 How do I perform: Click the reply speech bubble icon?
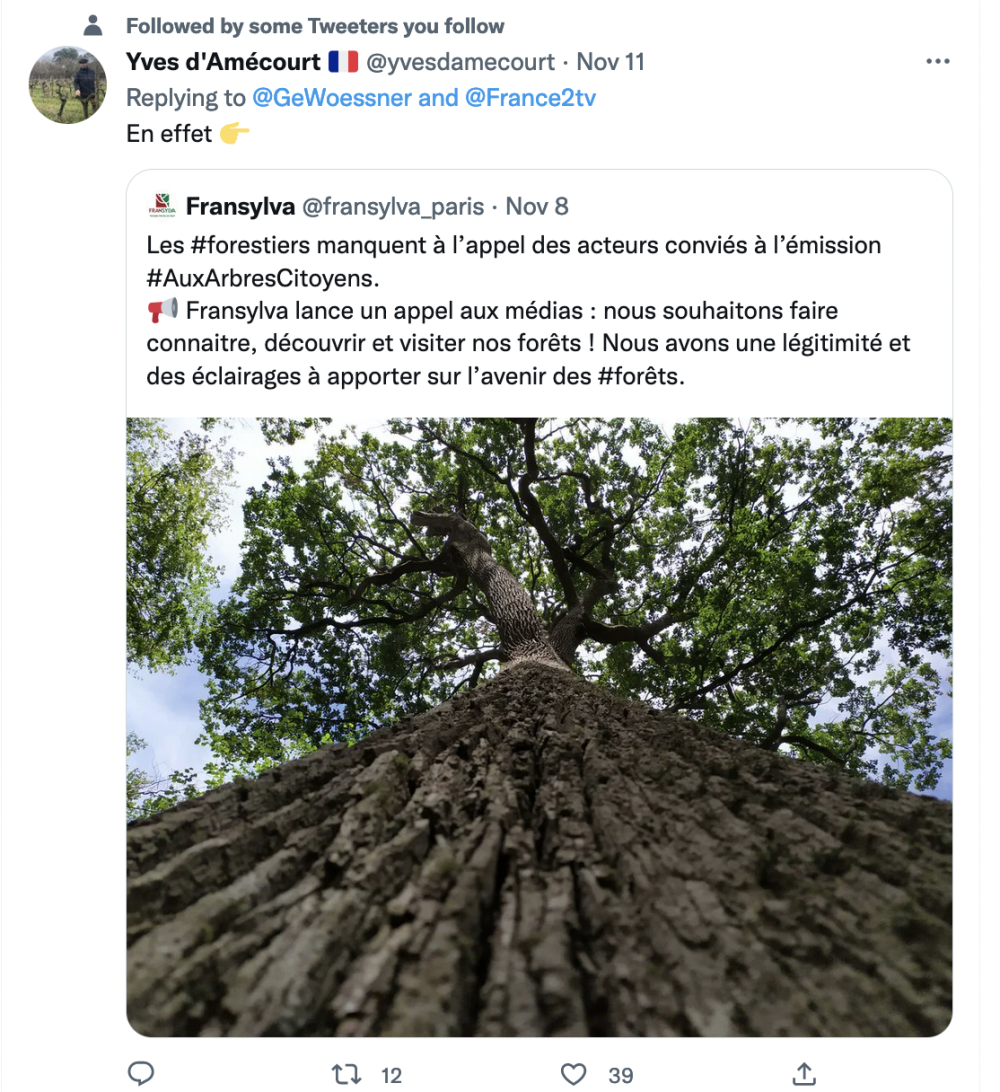pyautogui.click(x=142, y=1075)
